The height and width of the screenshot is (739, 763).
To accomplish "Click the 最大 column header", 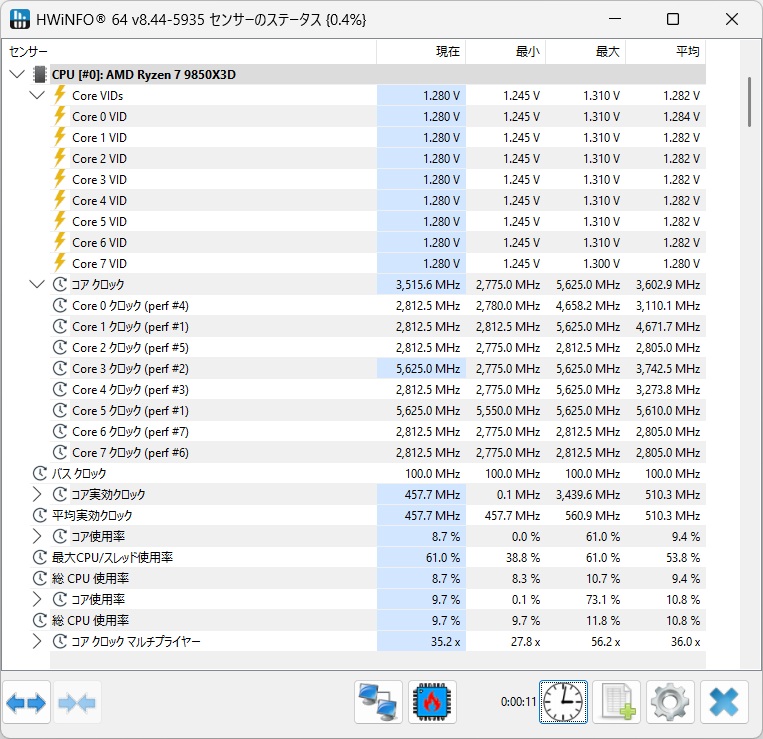I will [x=584, y=52].
